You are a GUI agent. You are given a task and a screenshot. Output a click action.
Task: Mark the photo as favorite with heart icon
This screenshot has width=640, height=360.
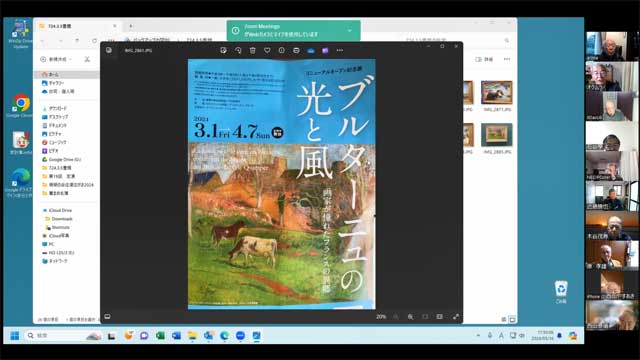(267, 50)
